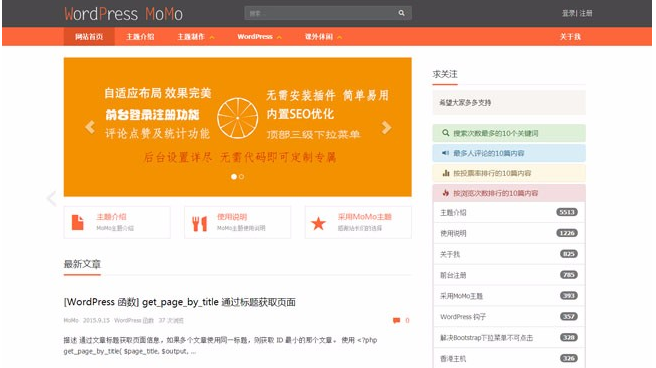This screenshot has width=656, height=368.
Task: Open WordPress 钩子 in the popular list
Action: click(x=463, y=317)
